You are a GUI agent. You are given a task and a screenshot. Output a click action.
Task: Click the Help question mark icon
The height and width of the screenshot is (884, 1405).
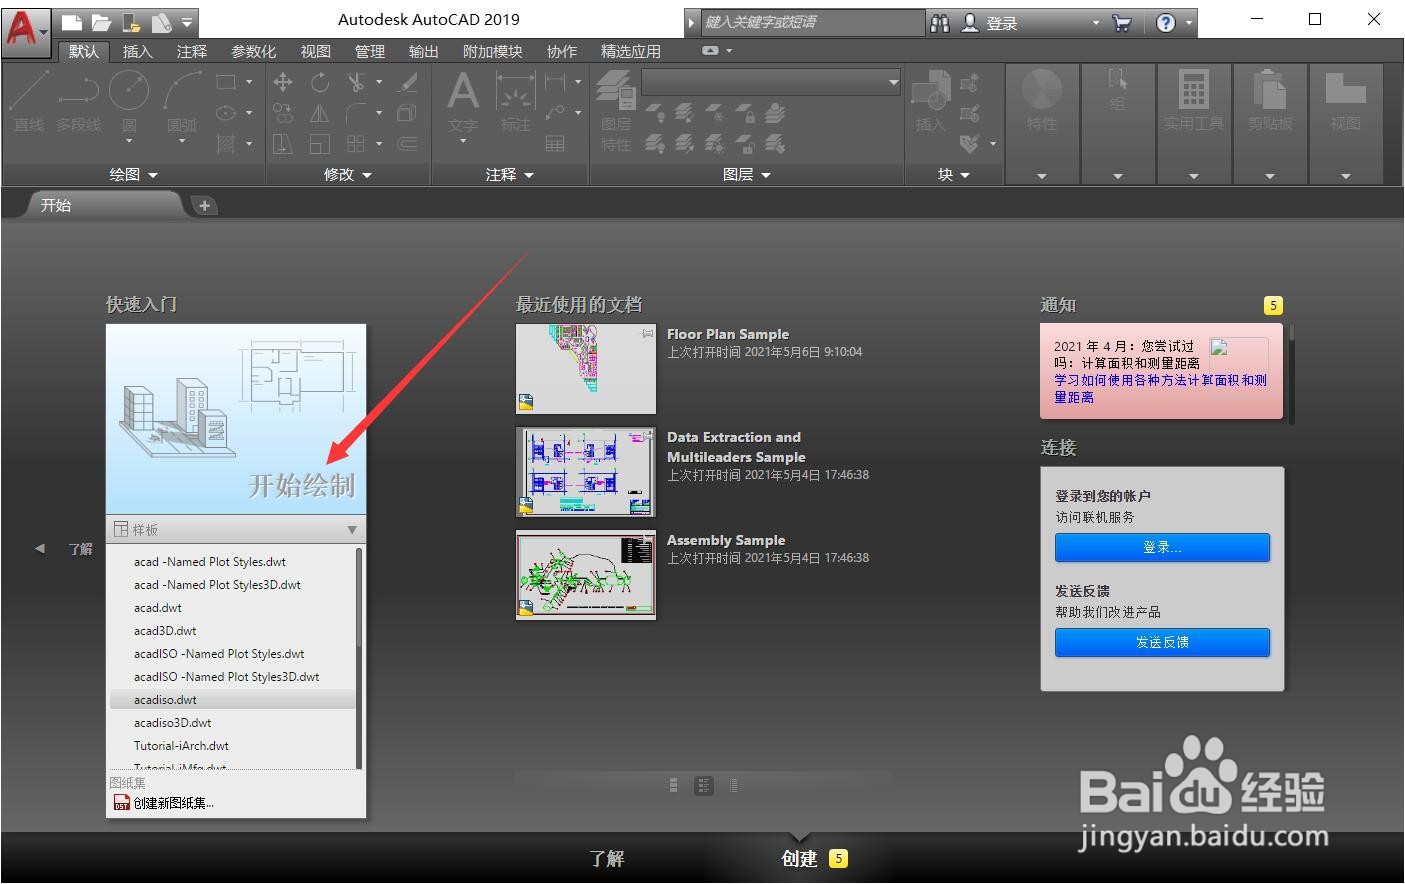pyautogui.click(x=1166, y=23)
